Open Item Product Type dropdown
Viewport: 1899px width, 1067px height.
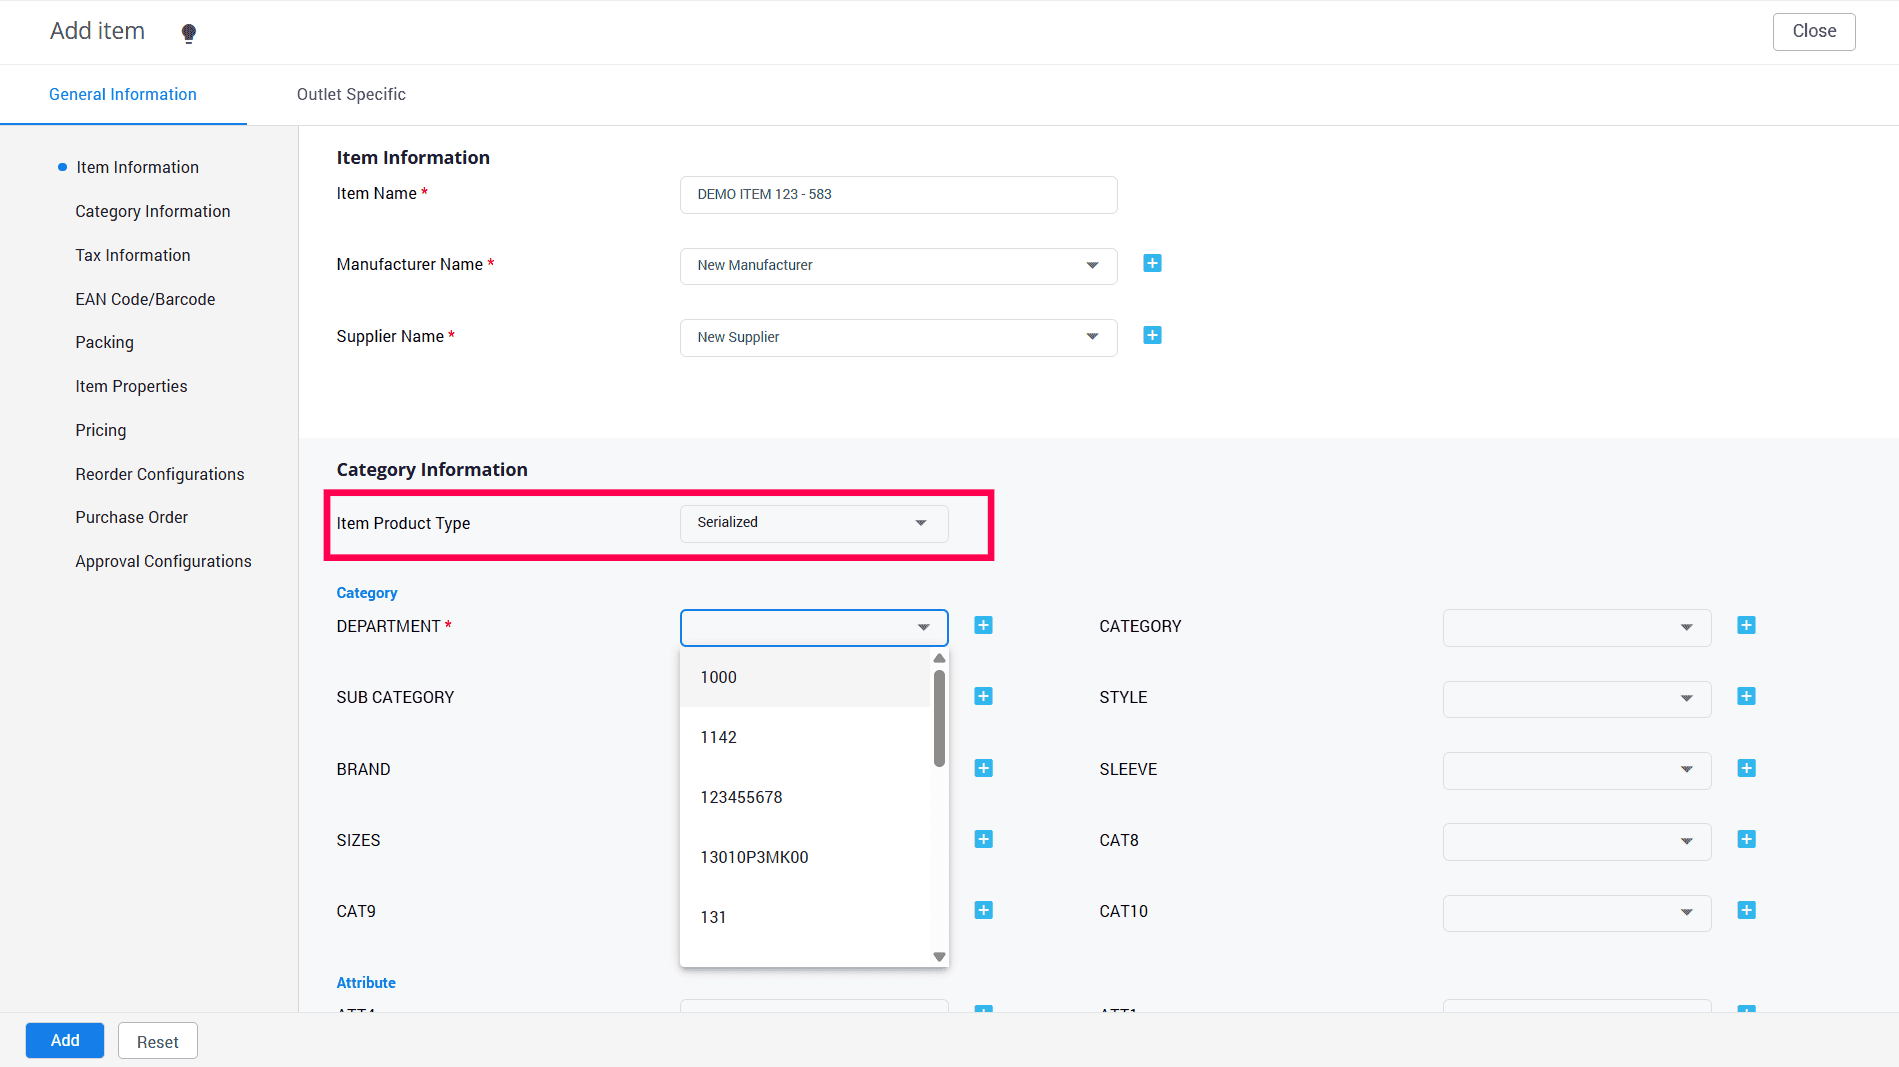[813, 523]
